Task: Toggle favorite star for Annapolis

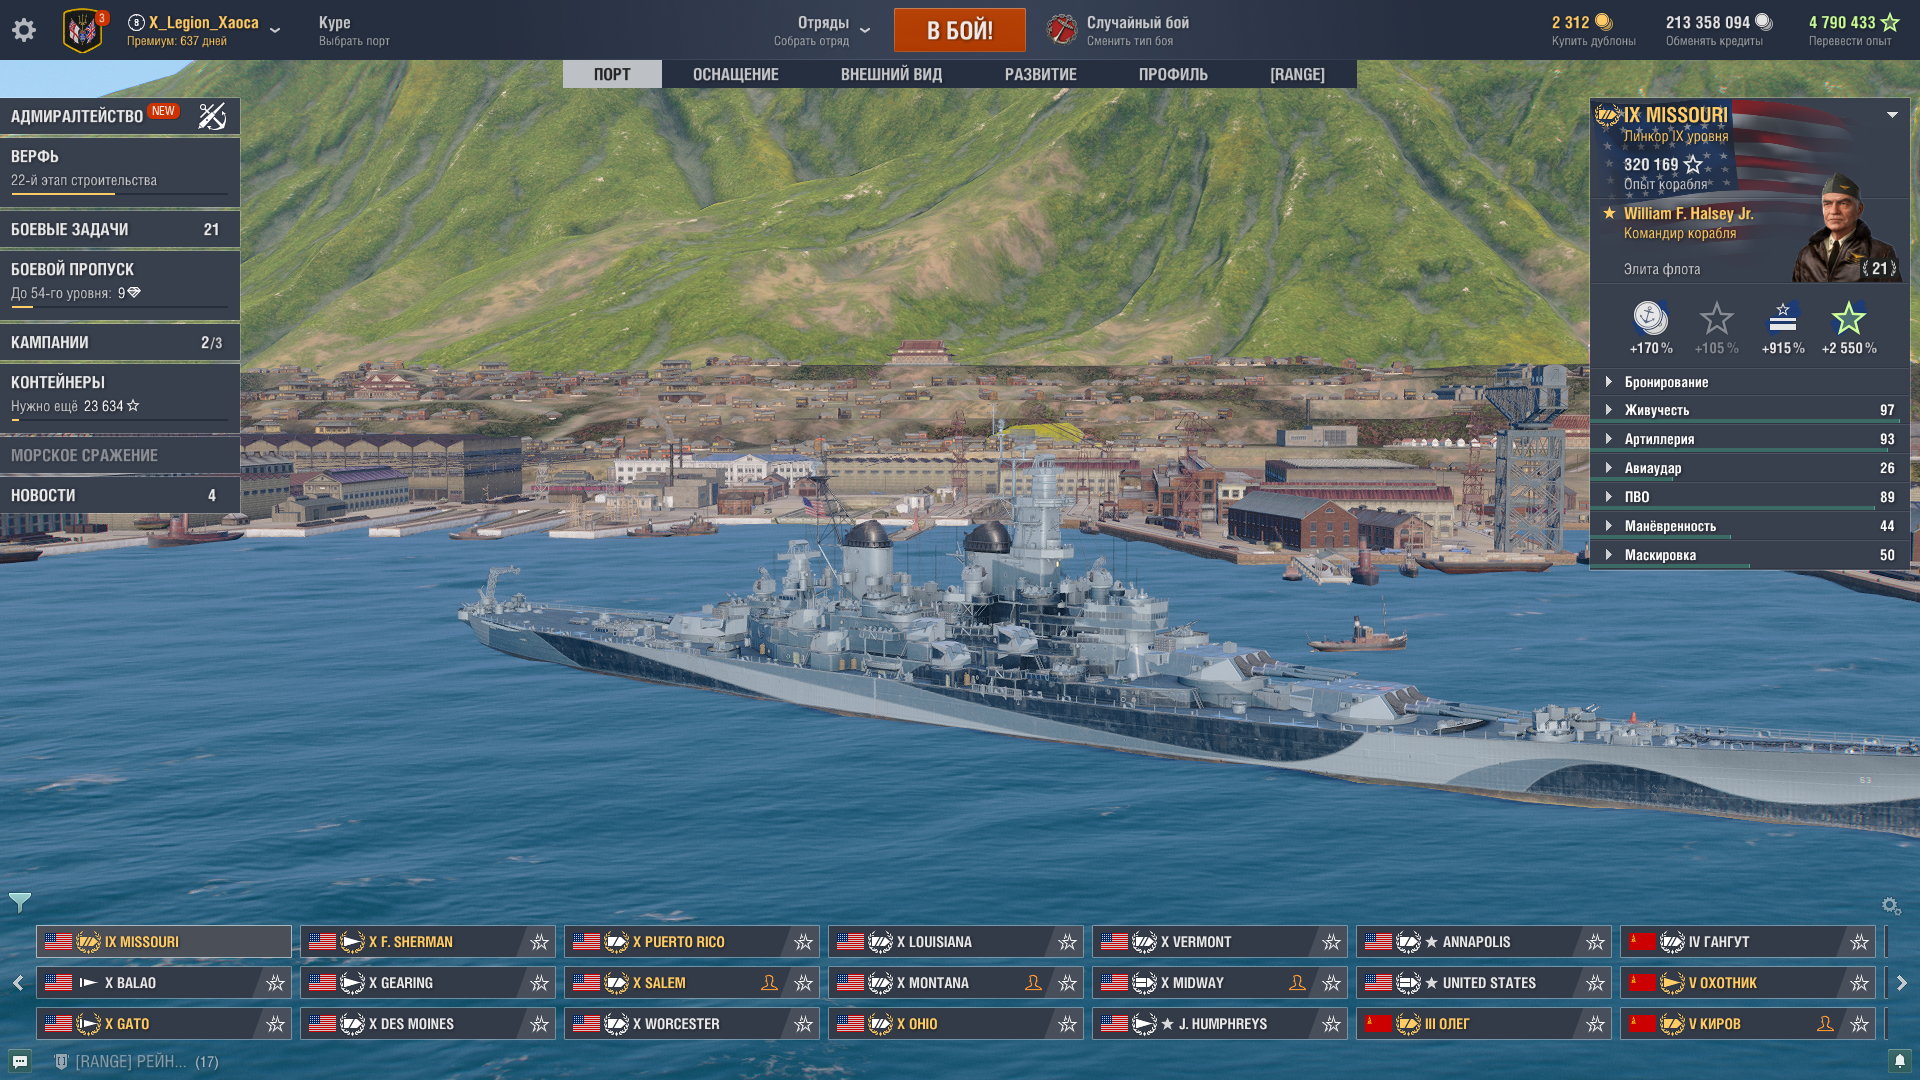Action: point(1596,942)
